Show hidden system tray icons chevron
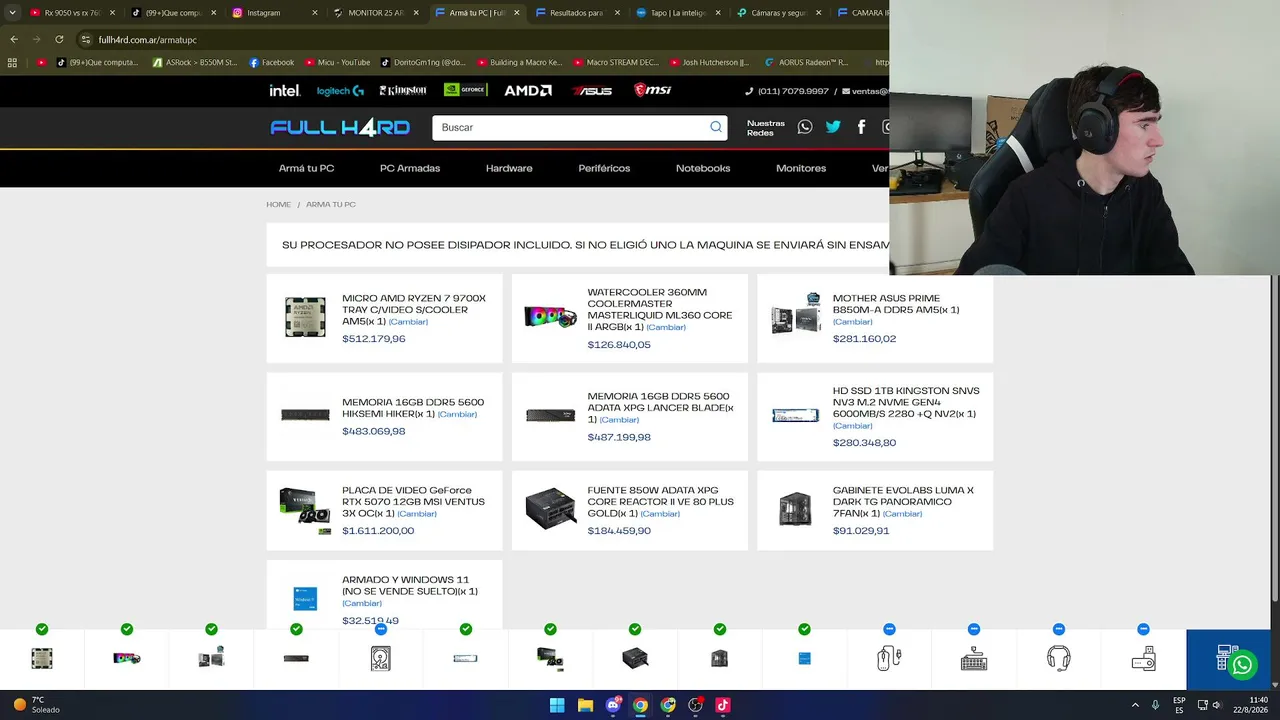The width and height of the screenshot is (1280, 720). (1135, 705)
